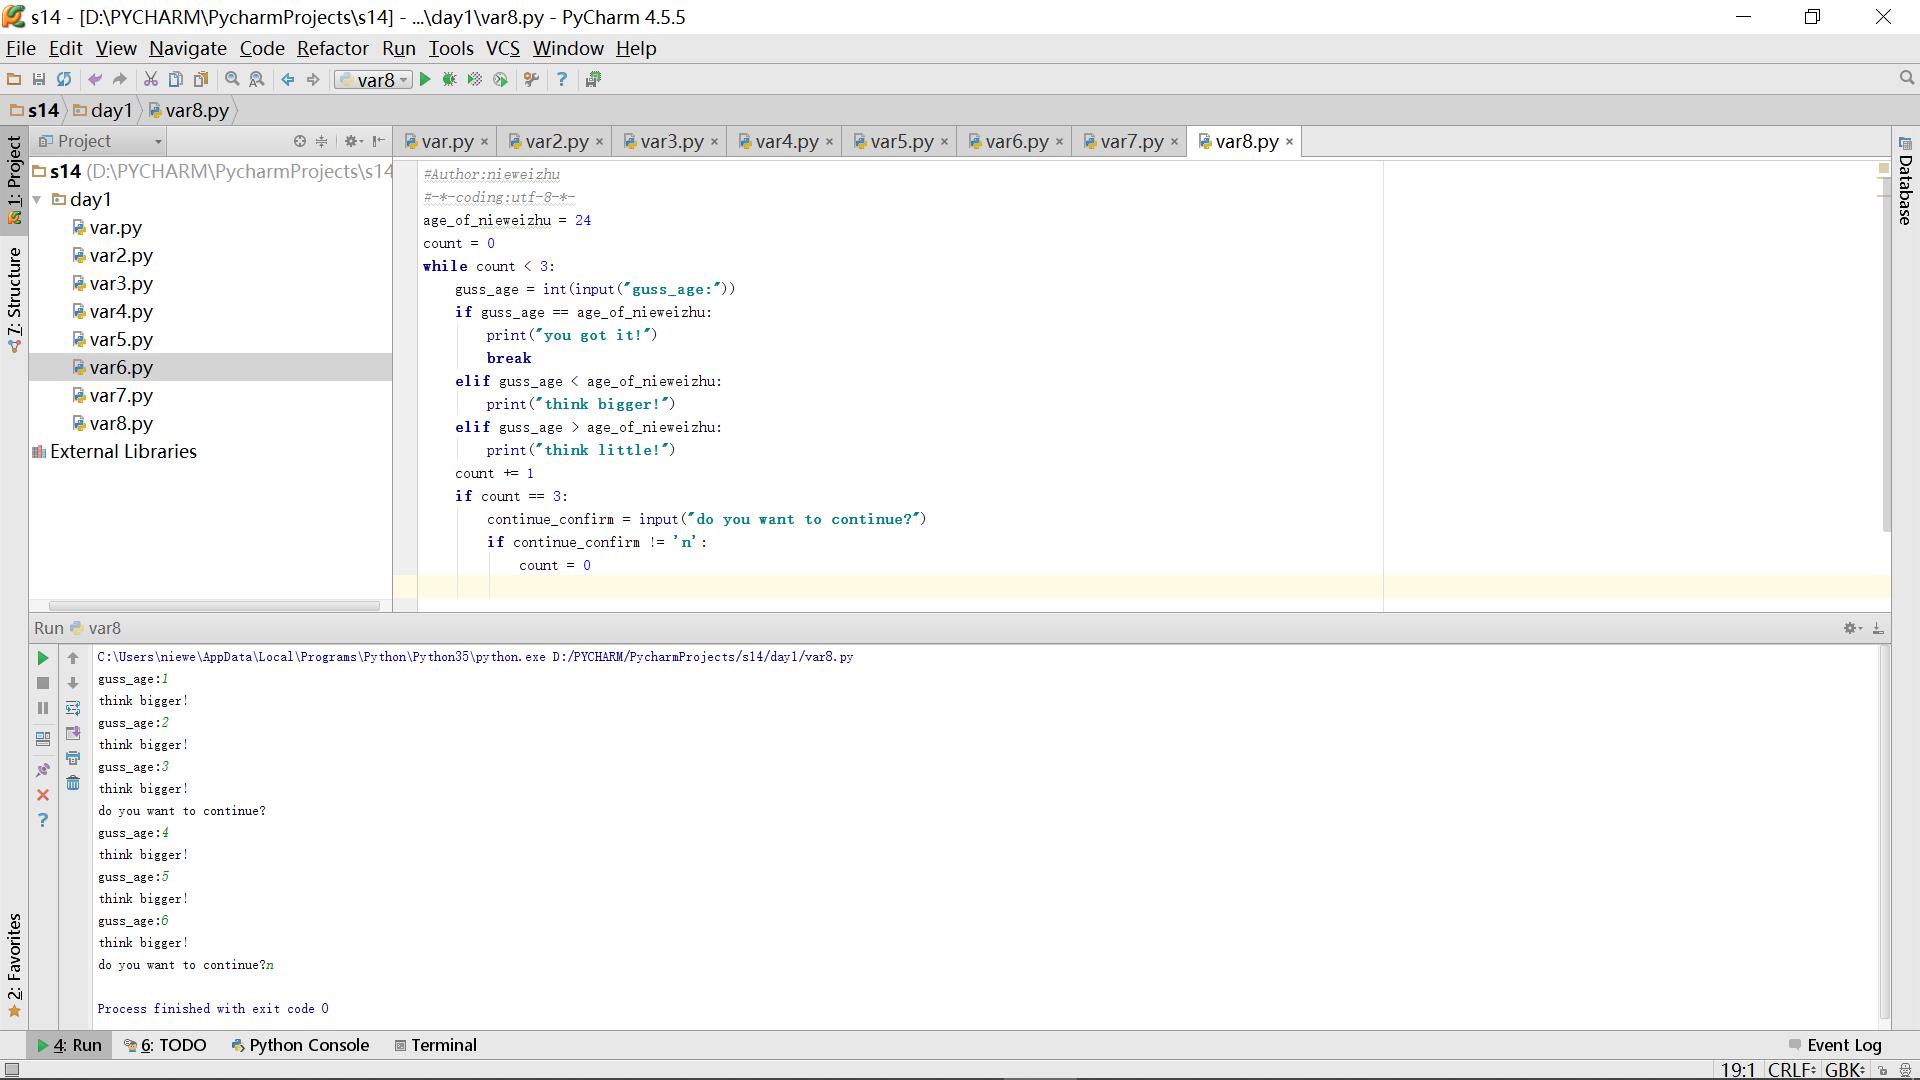Viewport: 1920px width, 1080px height.
Task: Run var8 with coverage icon
Action: point(475,79)
